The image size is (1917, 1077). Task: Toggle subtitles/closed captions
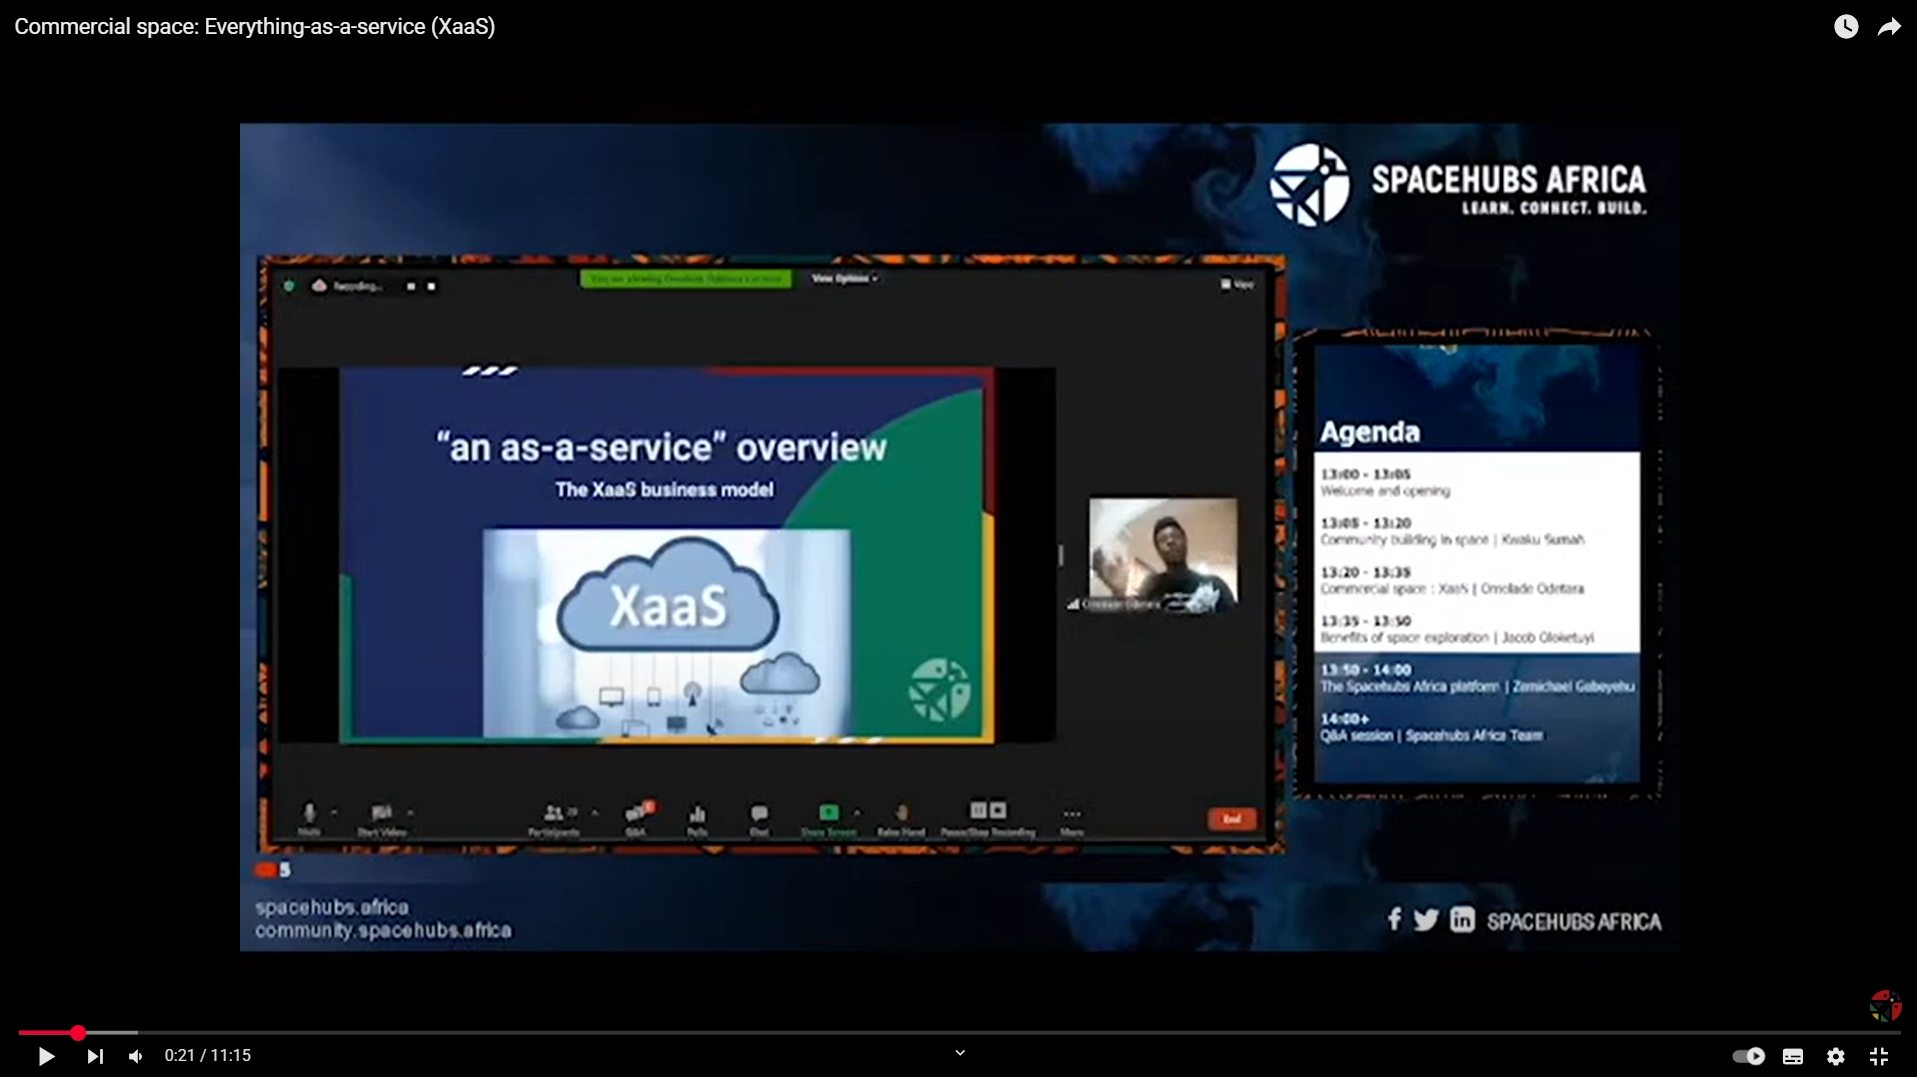(x=1793, y=1056)
